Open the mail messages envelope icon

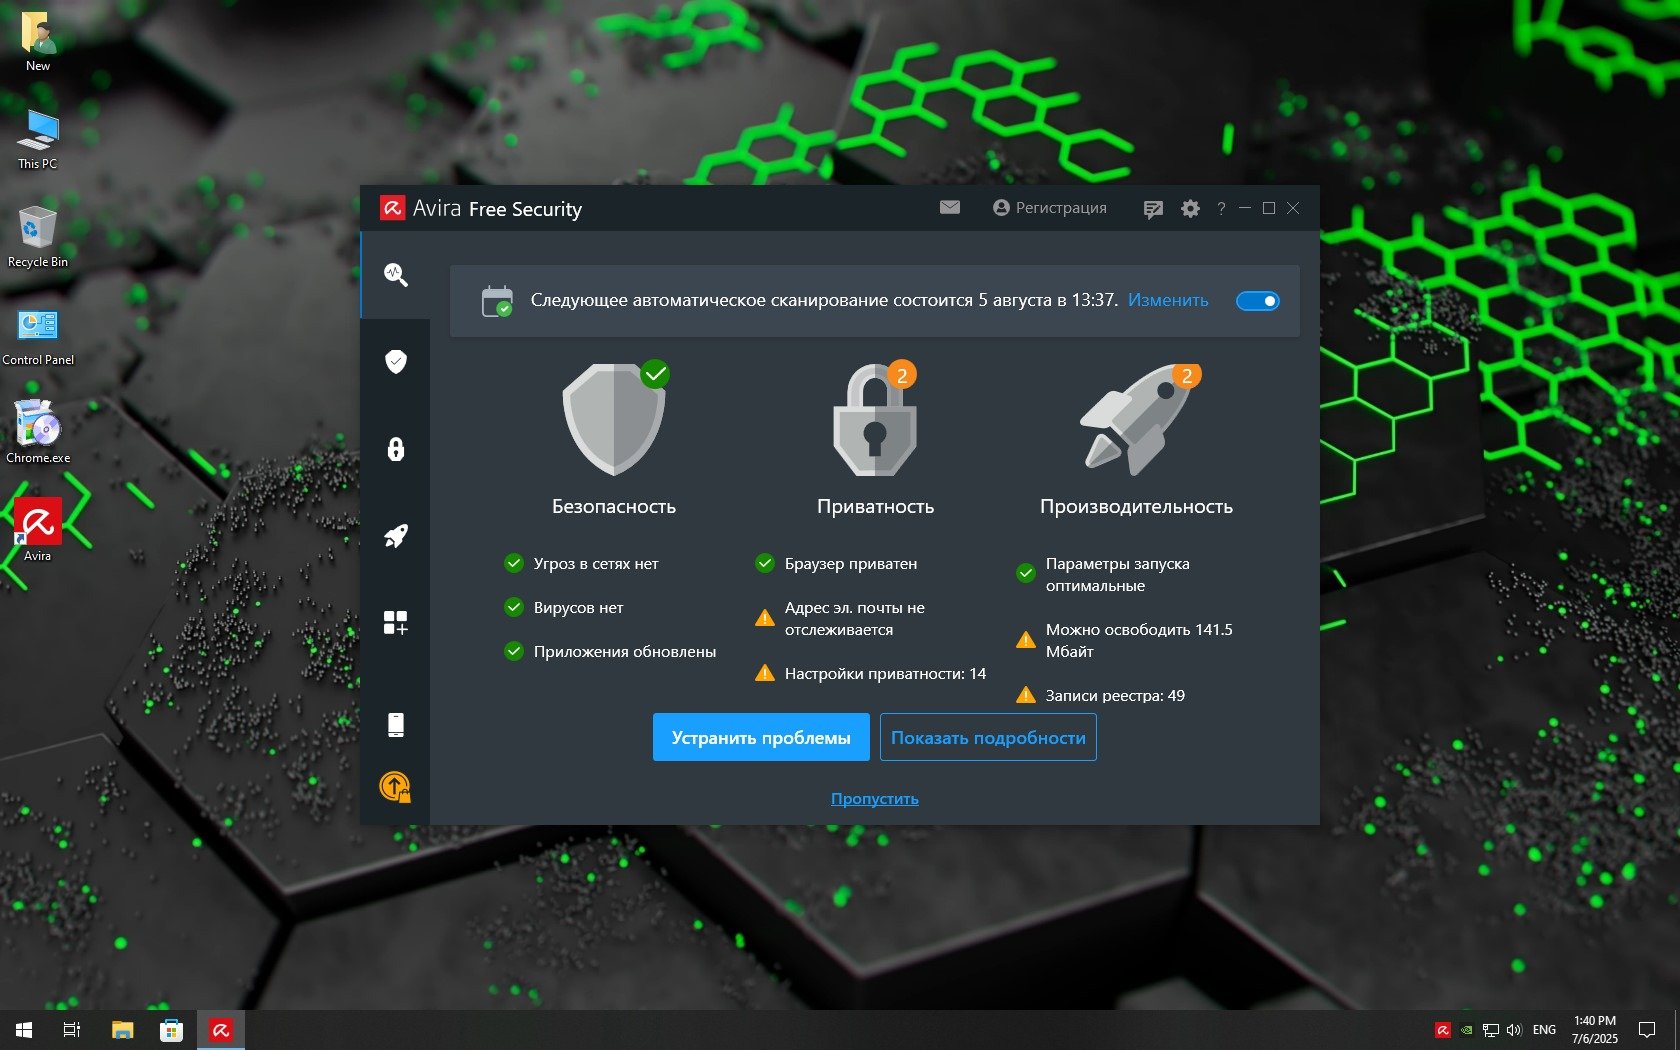(x=950, y=207)
